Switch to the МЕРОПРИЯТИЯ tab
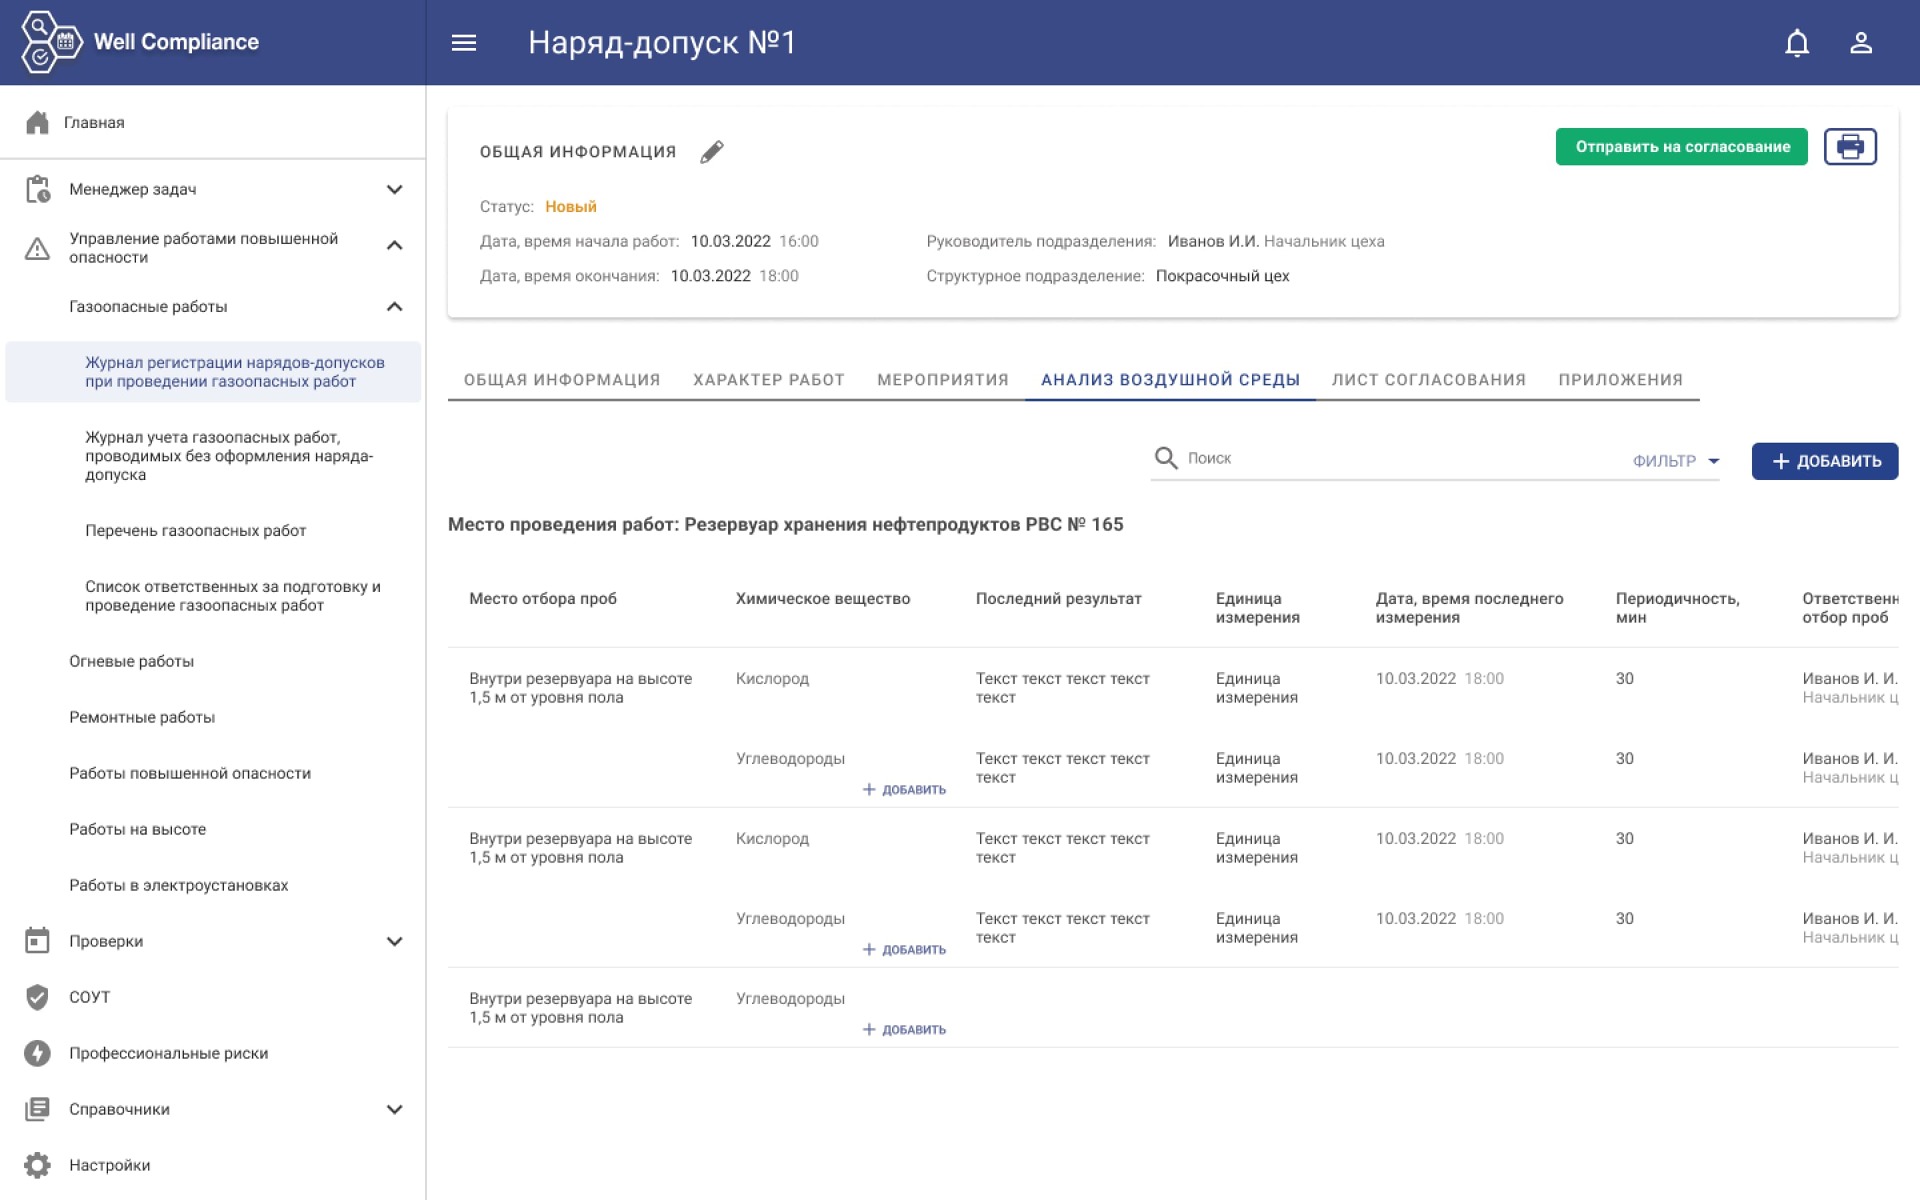The image size is (1920, 1200). tap(942, 380)
